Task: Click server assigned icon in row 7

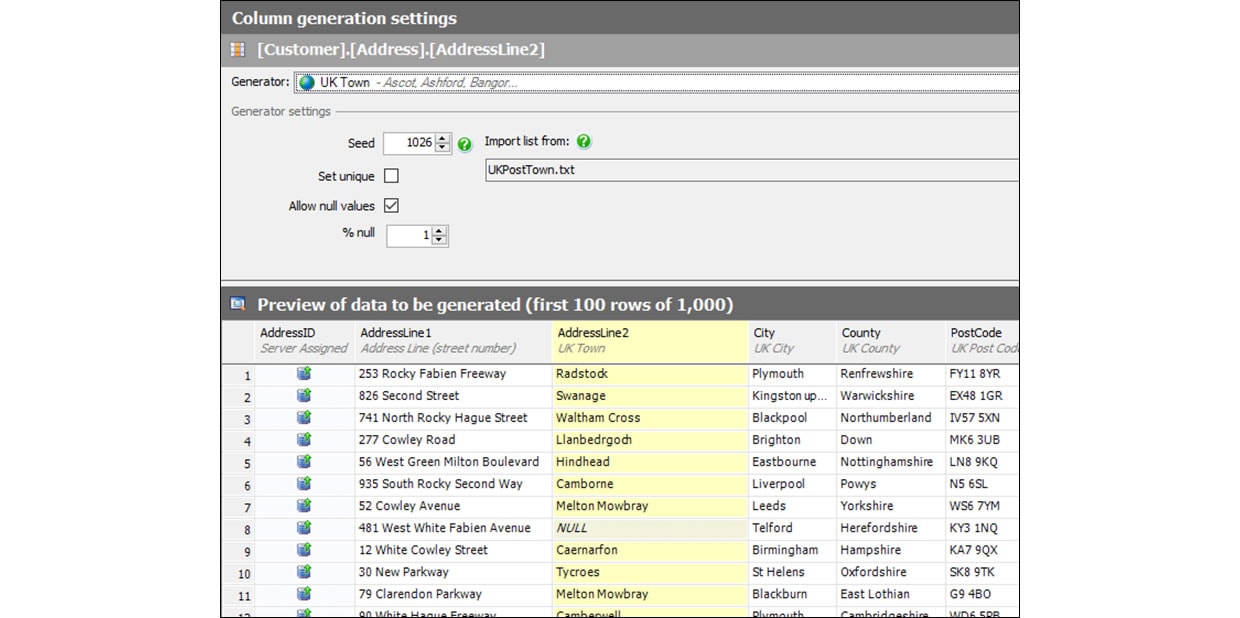Action: 304,505
